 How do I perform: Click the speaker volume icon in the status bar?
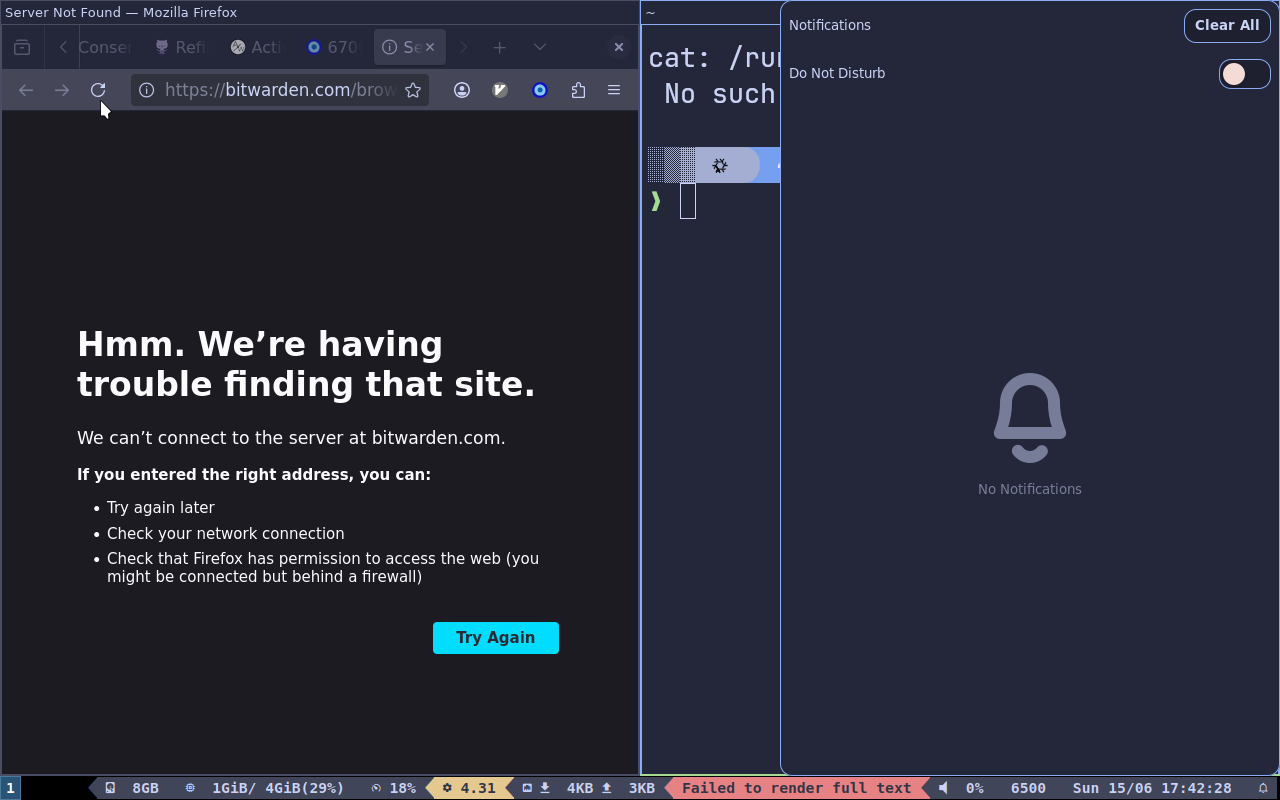(x=943, y=788)
